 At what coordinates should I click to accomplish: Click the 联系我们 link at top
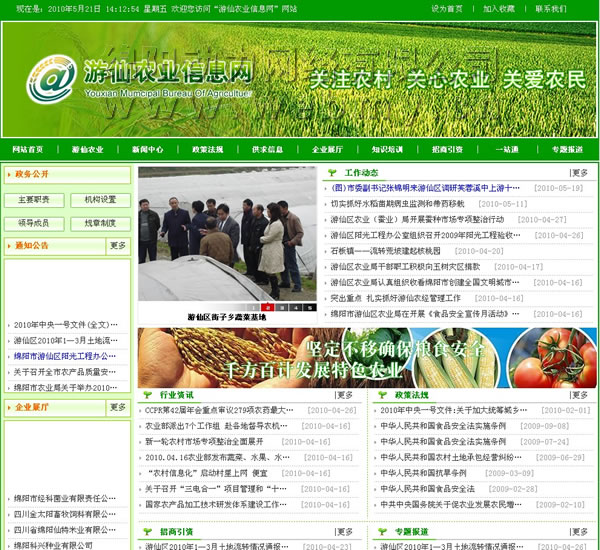551,8
